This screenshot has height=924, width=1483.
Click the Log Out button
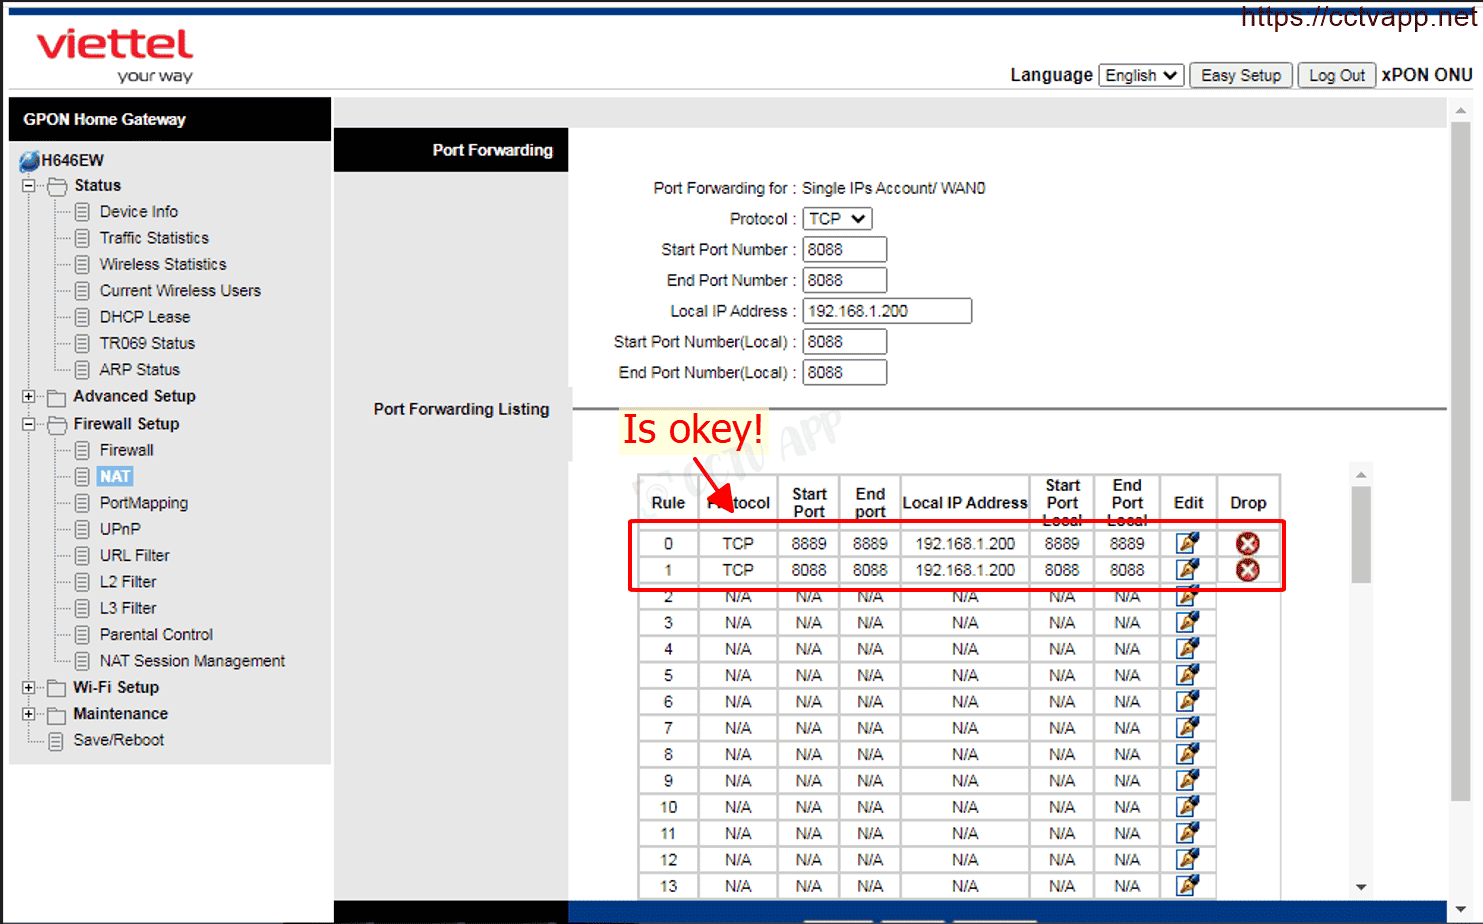(x=1336, y=76)
